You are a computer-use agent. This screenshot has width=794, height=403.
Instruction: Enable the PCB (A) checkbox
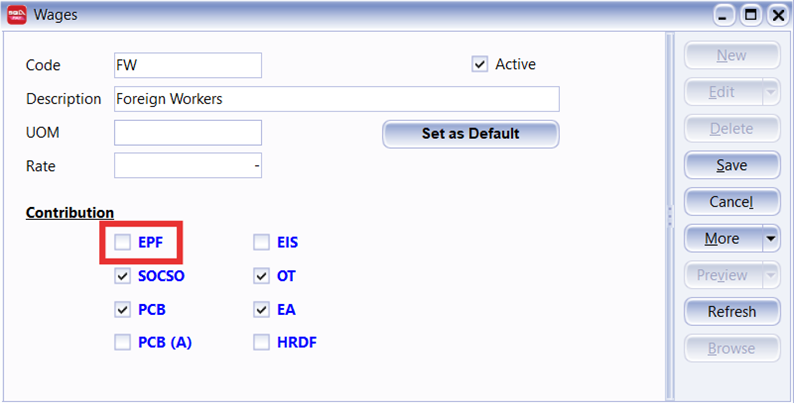click(122, 342)
